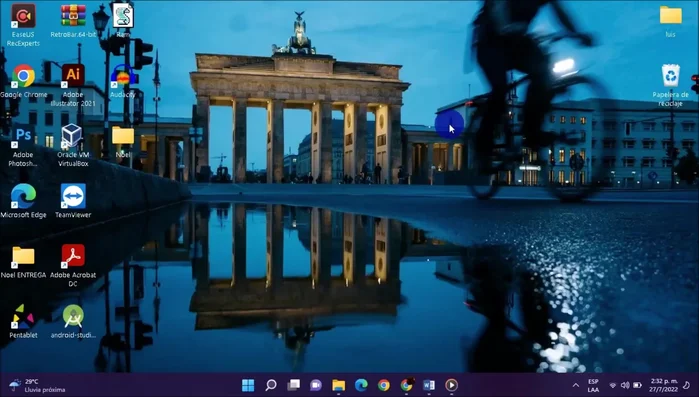Open the battery status tray icon
This screenshot has width=699, height=397.
pyautogui.click(x=637, y=385)
